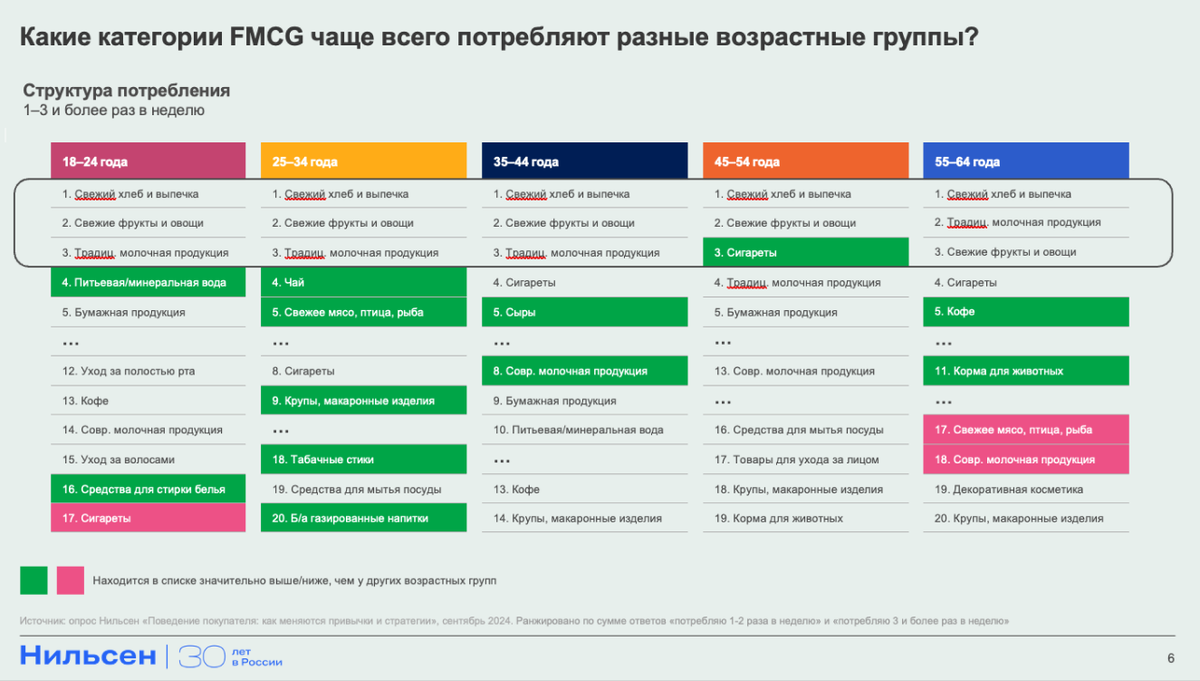
Task: Click the green 'Чай' highlighted row
Action: tap(363, 282)
